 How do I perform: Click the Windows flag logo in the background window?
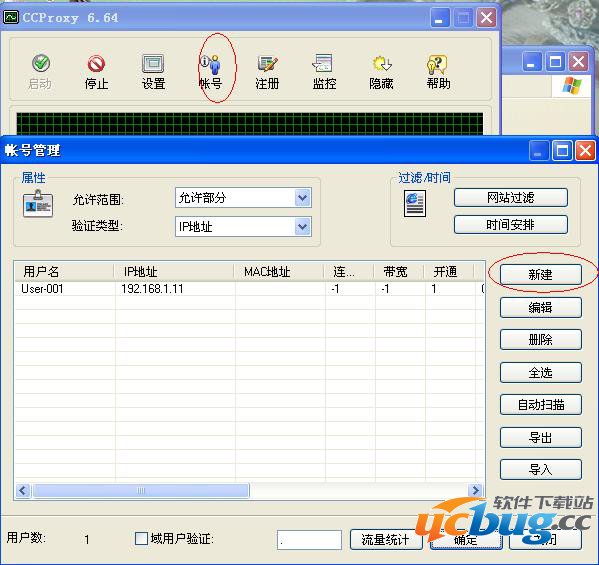[x=572, y=86]
